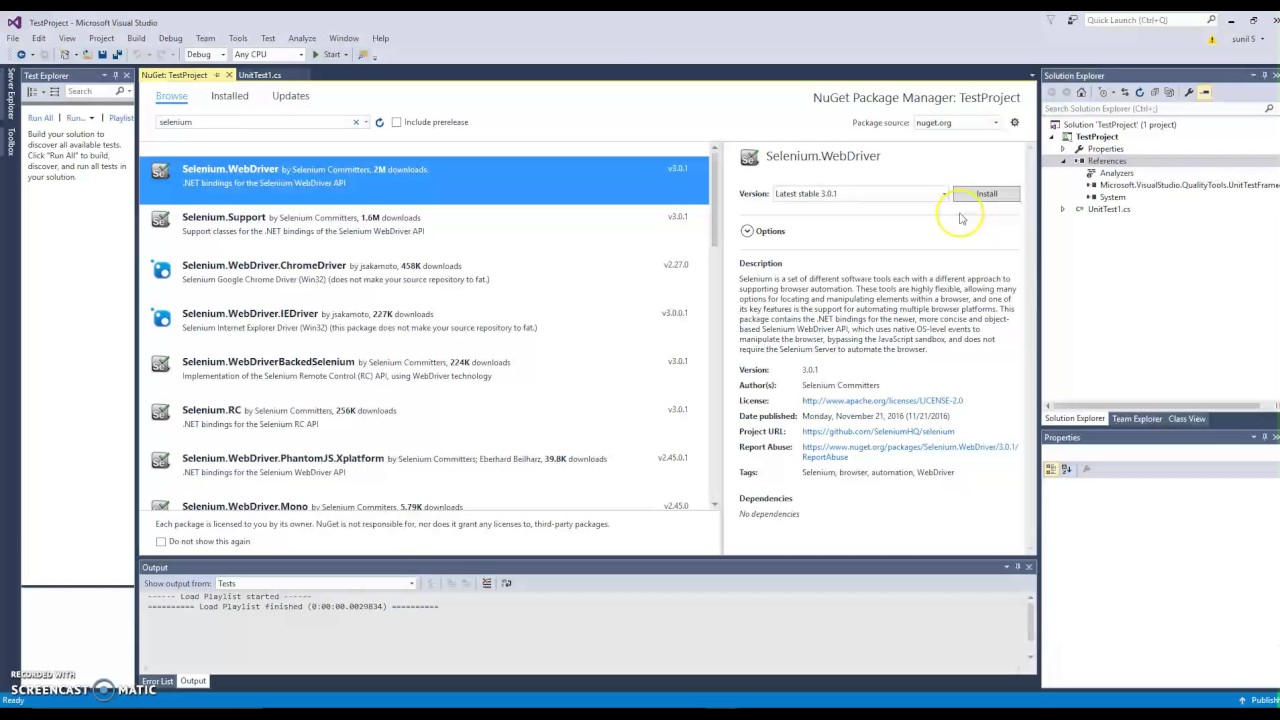Open the Debug configuration dropdown

[x=204, y=54]
